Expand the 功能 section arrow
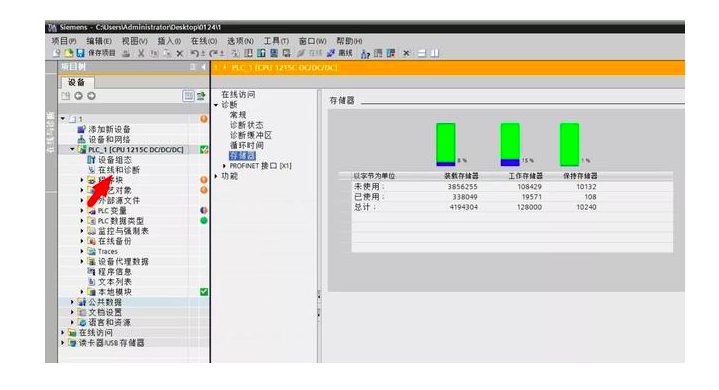The height and width of the screenshot is (390, 719). click(216, 176)
